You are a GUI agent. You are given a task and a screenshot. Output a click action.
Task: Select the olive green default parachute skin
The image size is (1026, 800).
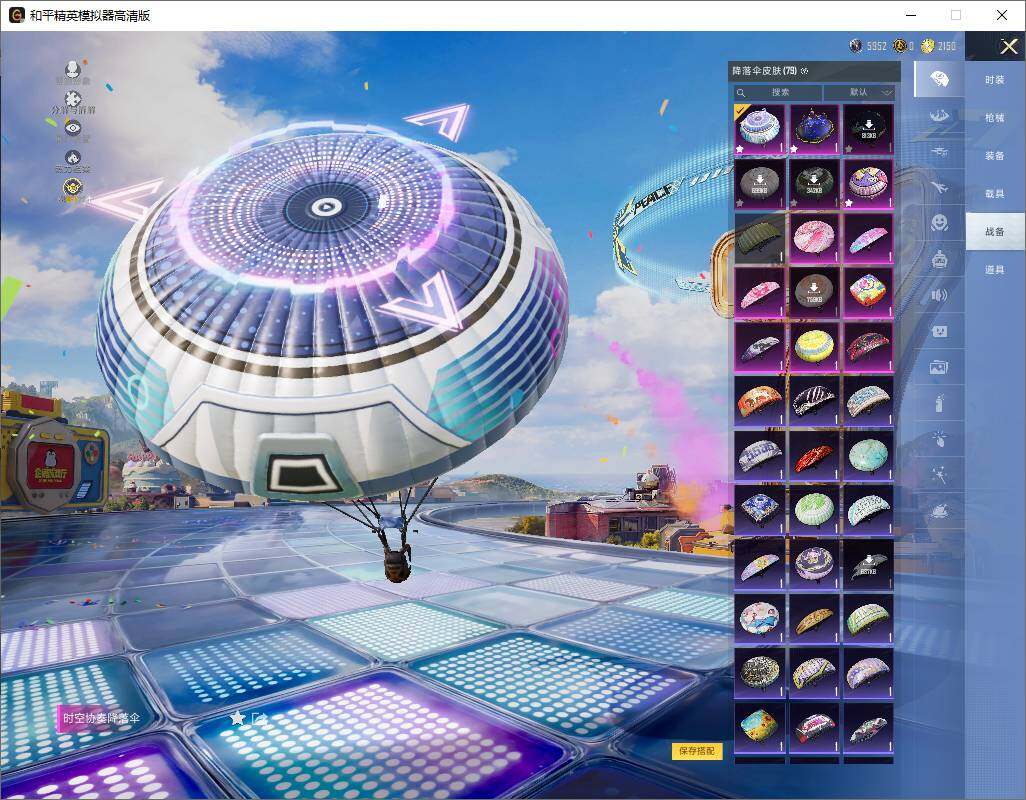760,237
